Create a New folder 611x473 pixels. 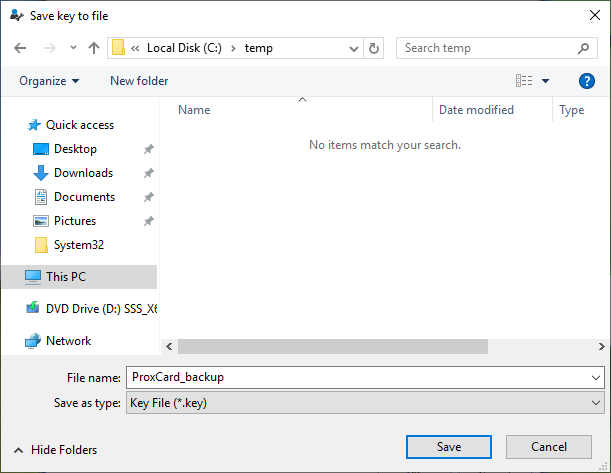(139, 81)
